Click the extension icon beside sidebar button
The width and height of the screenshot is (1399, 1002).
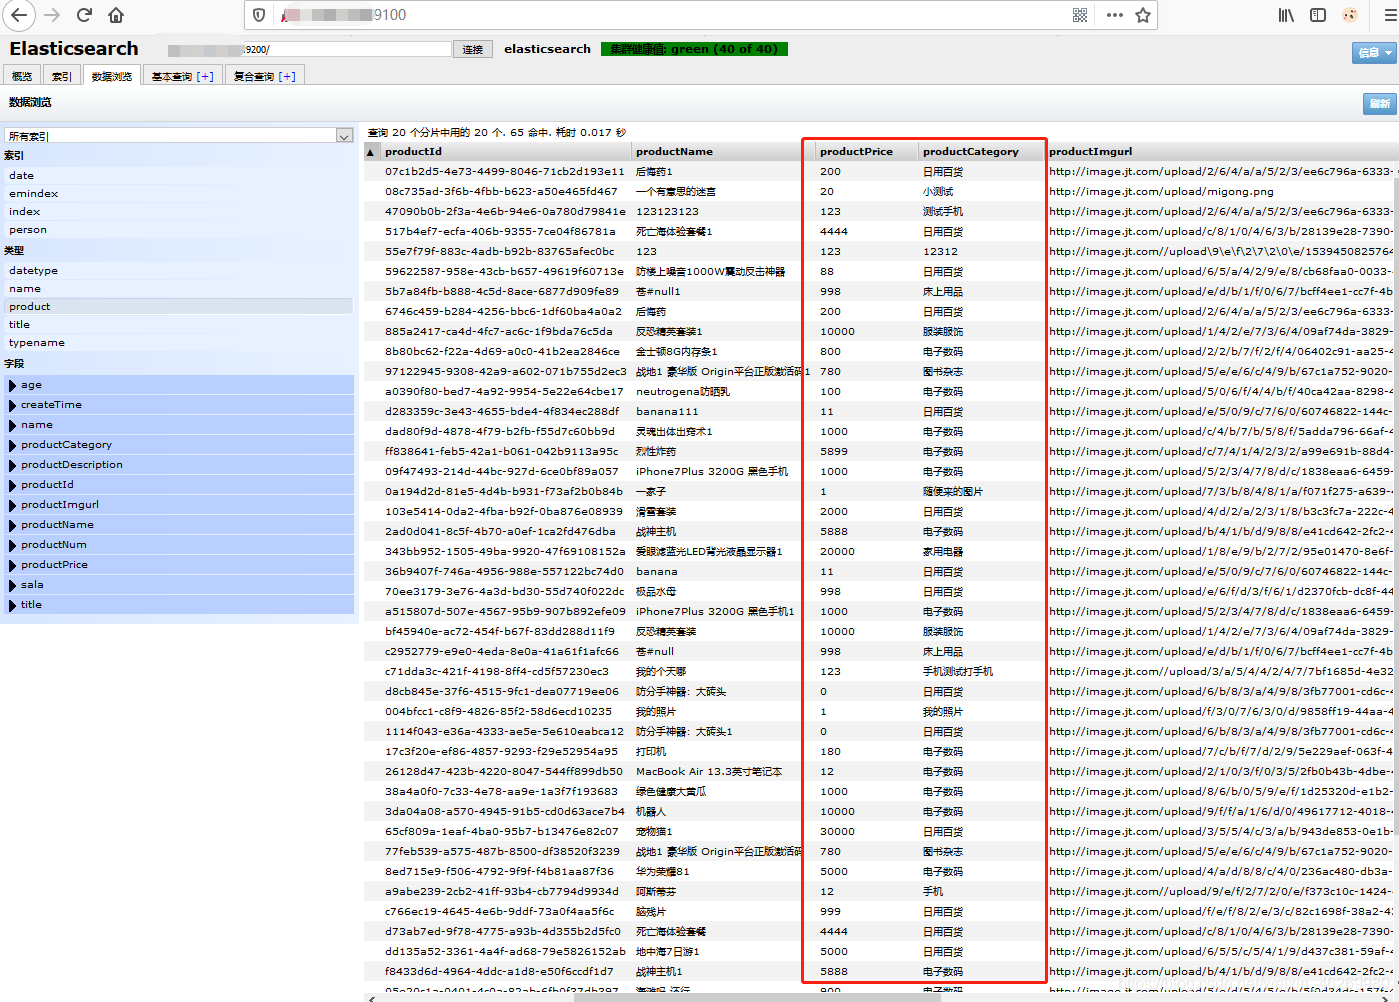1350,15
